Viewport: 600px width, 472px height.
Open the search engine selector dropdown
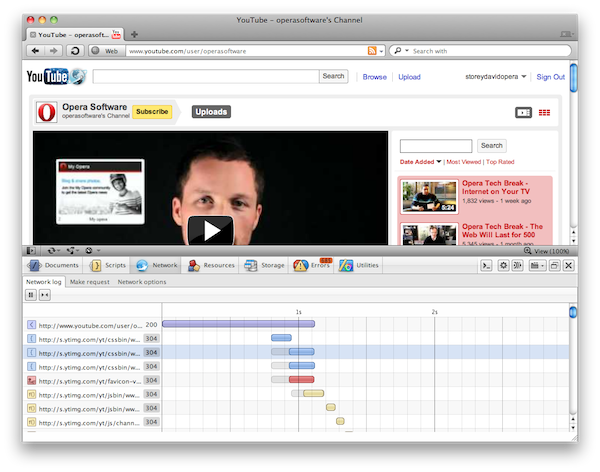point(399,50)
